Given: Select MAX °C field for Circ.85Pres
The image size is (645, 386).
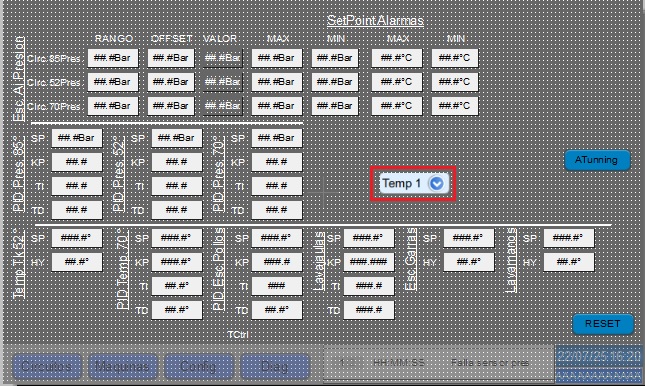Looking at the screenshot, I should tap(397, 58).
